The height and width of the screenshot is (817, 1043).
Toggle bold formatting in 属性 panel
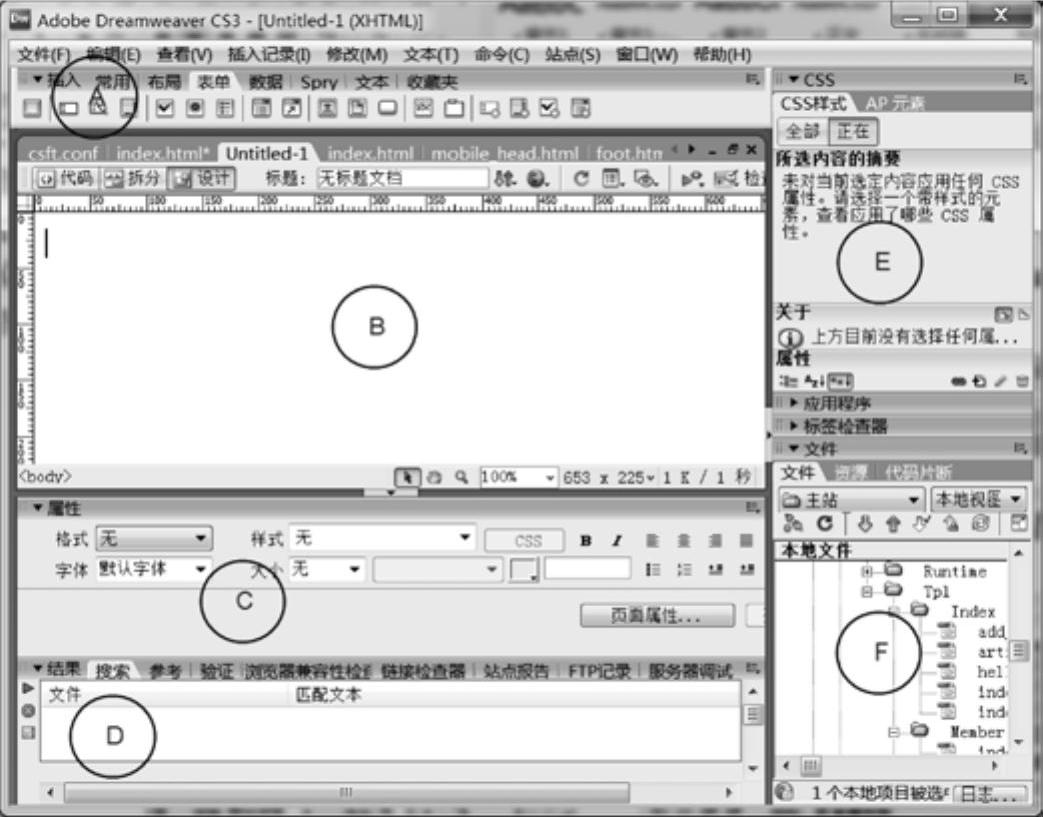point(585,540)
